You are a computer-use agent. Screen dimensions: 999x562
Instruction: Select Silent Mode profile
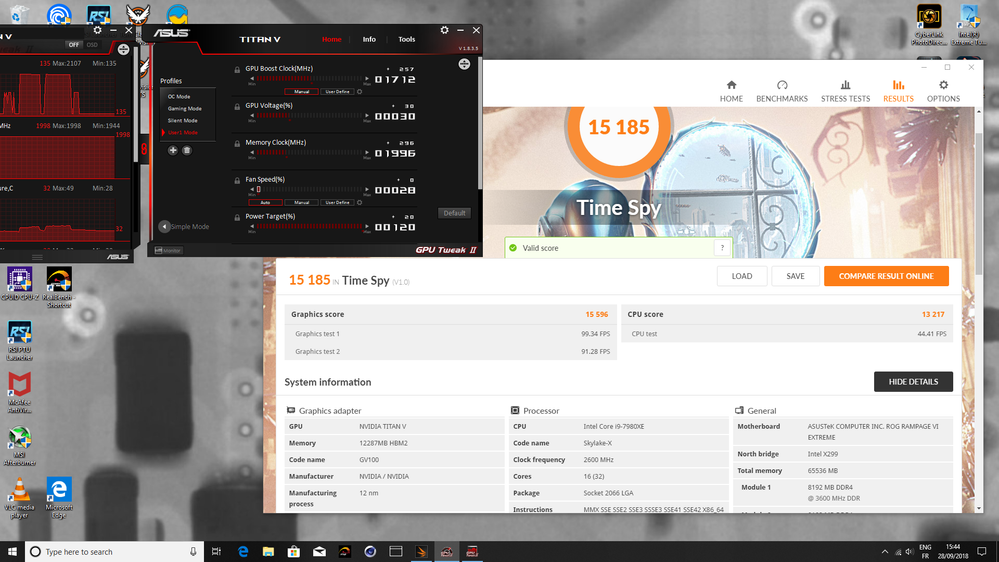[182, 120]
